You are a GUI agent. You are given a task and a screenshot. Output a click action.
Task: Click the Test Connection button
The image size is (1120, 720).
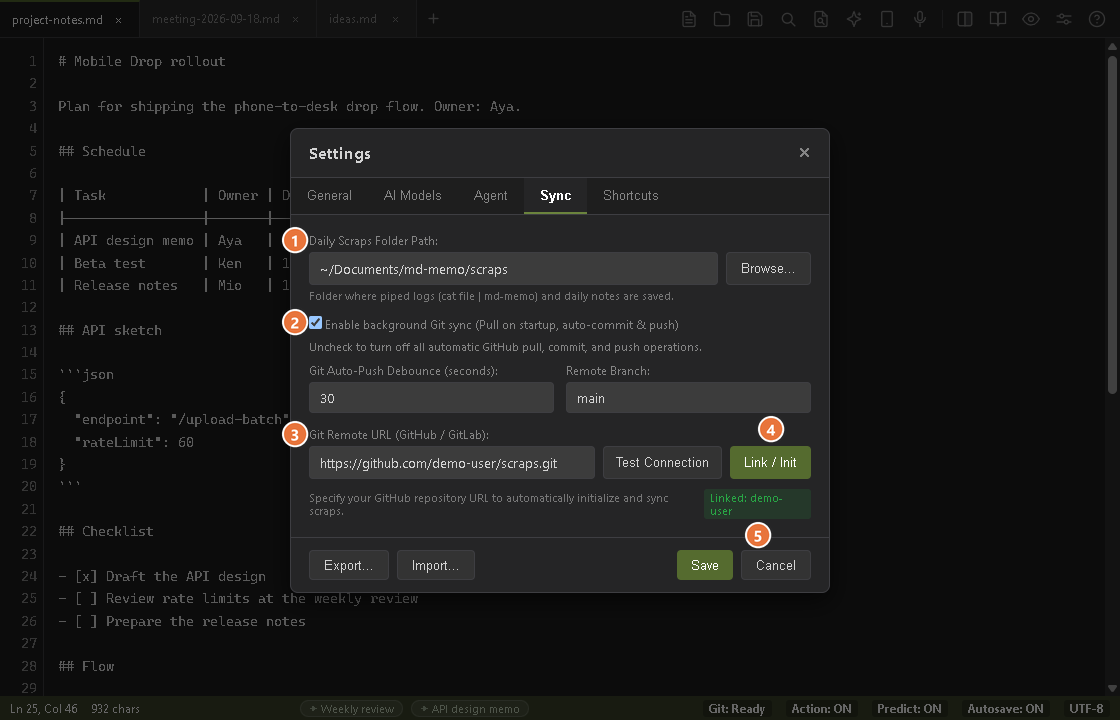pos(662,463)
